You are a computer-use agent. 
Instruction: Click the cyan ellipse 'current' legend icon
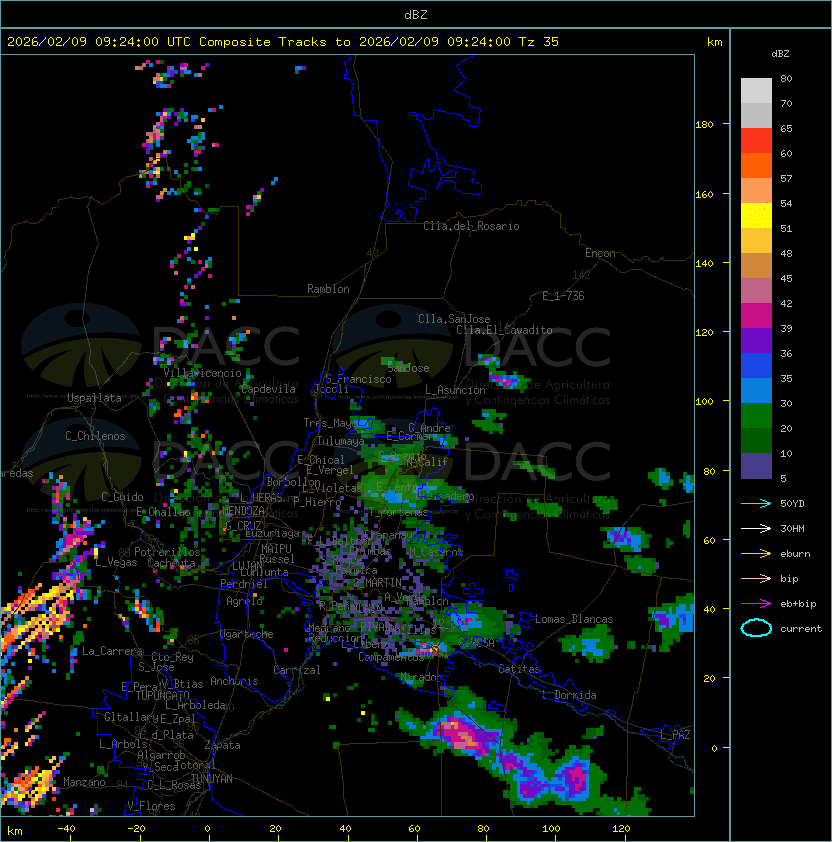(756, 628)
